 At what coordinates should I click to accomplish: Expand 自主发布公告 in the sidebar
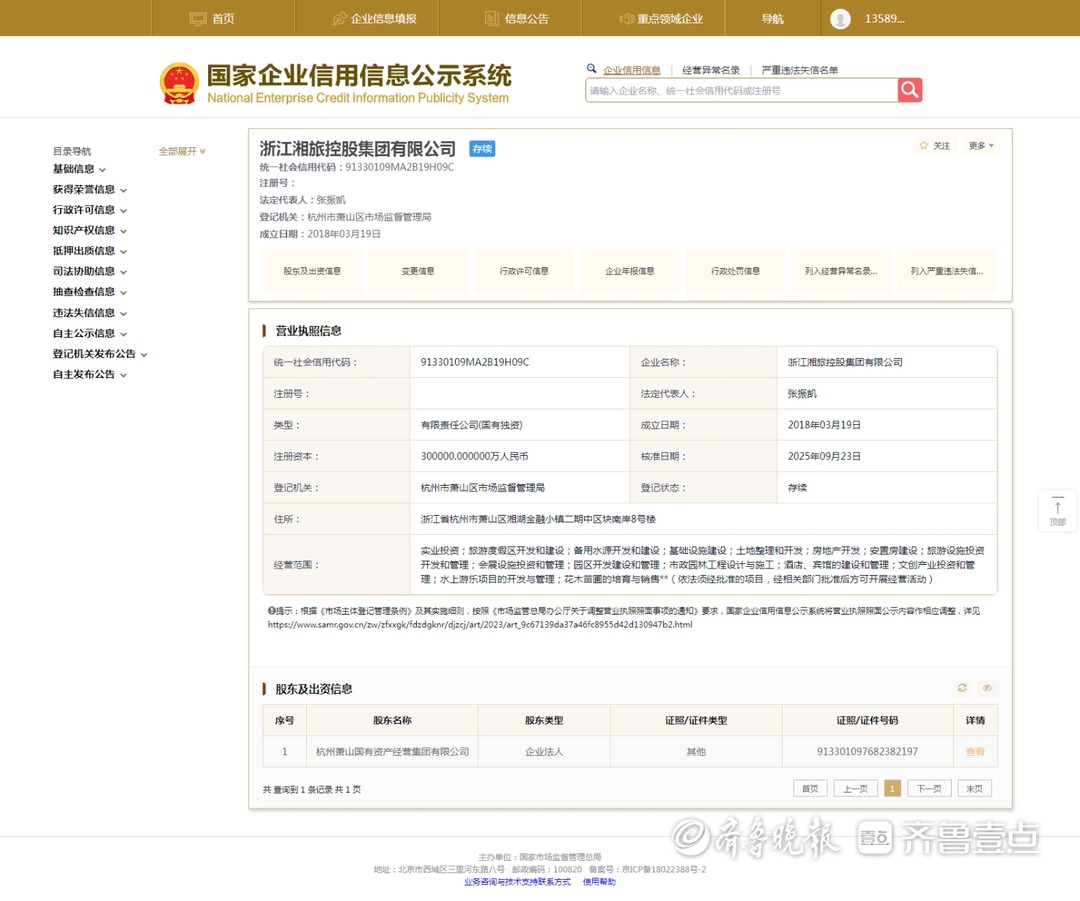[x=90, y=375]
